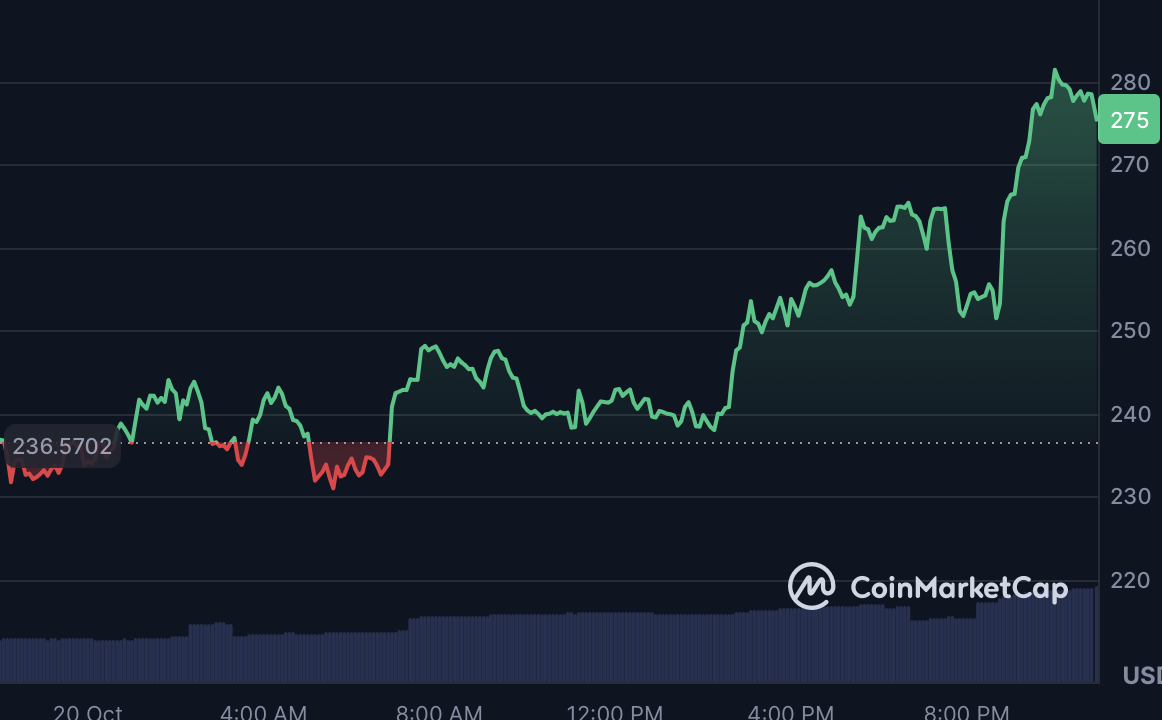Screen dimensions: 1162x720
Task: Click the 8:00 PM time label
Action: tap(965, 712)
